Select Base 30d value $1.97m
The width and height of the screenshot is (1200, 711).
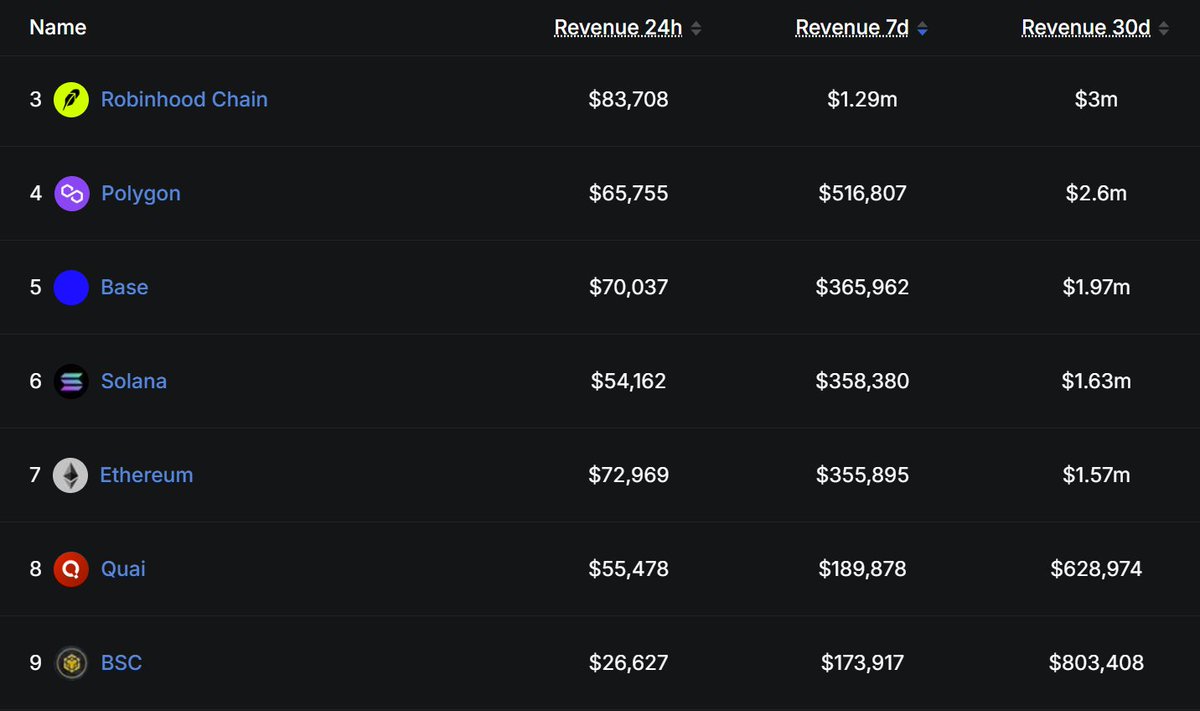point(1096,288)
